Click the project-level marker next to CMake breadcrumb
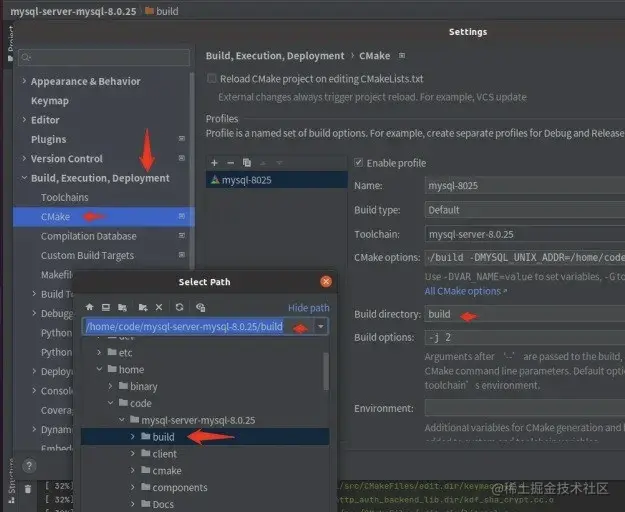Screen dimensions: 625x512 [402, 55]
